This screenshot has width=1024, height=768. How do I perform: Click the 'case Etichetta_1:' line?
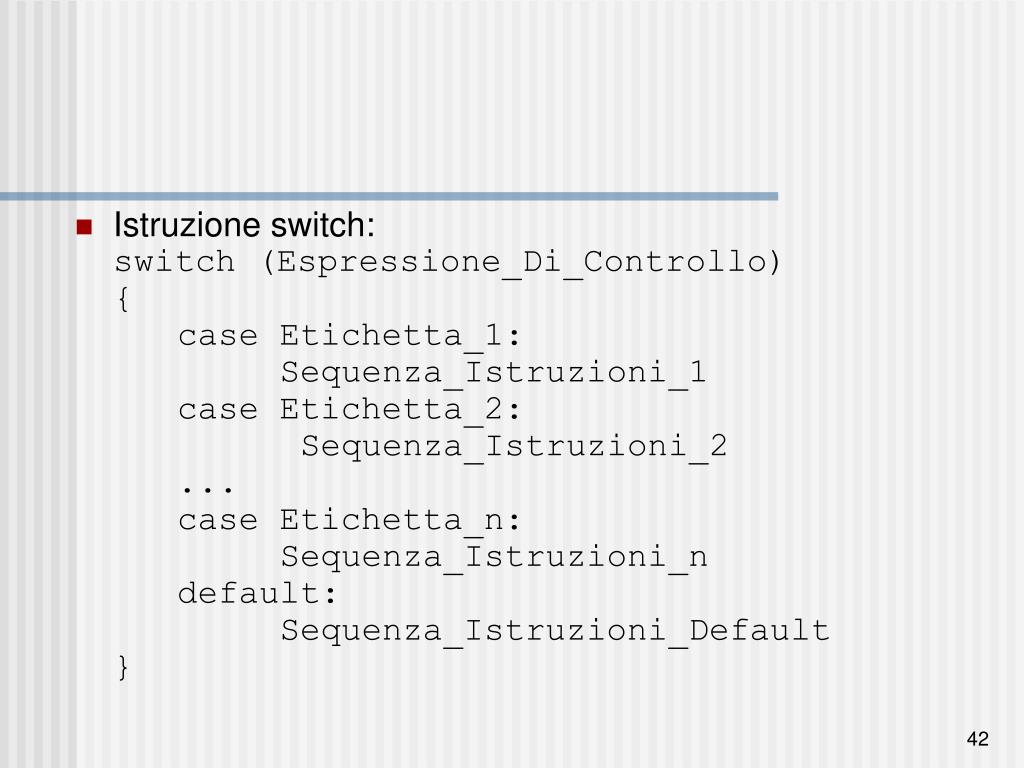point(350,336)
